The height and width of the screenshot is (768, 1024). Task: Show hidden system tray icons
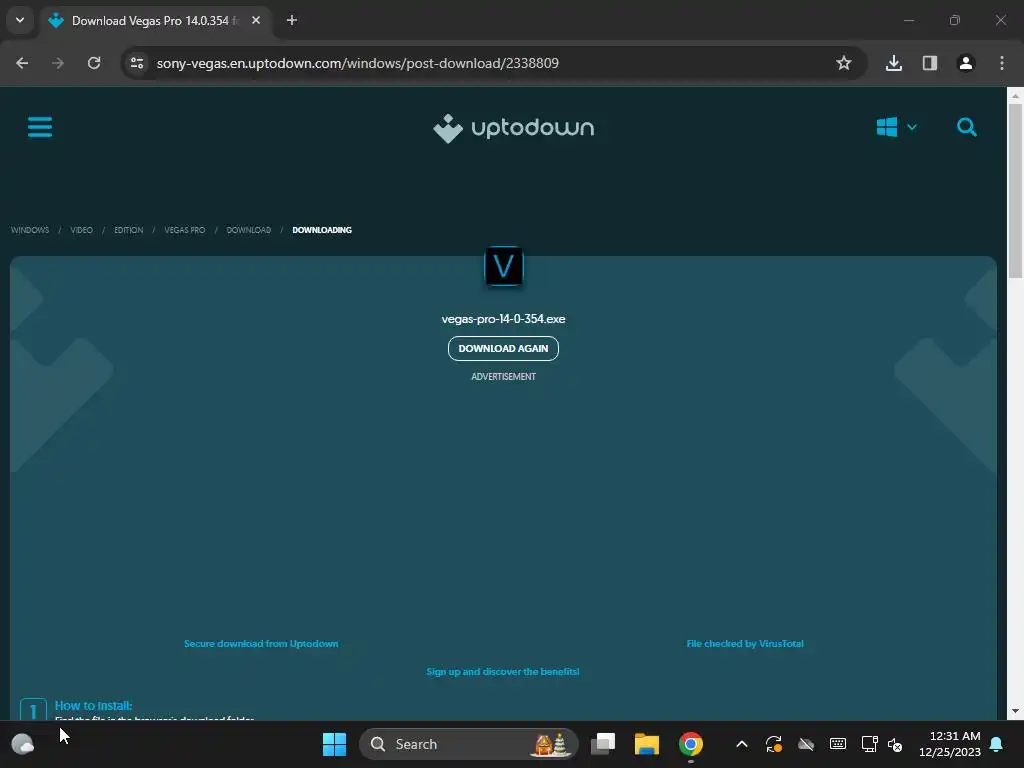742,744
